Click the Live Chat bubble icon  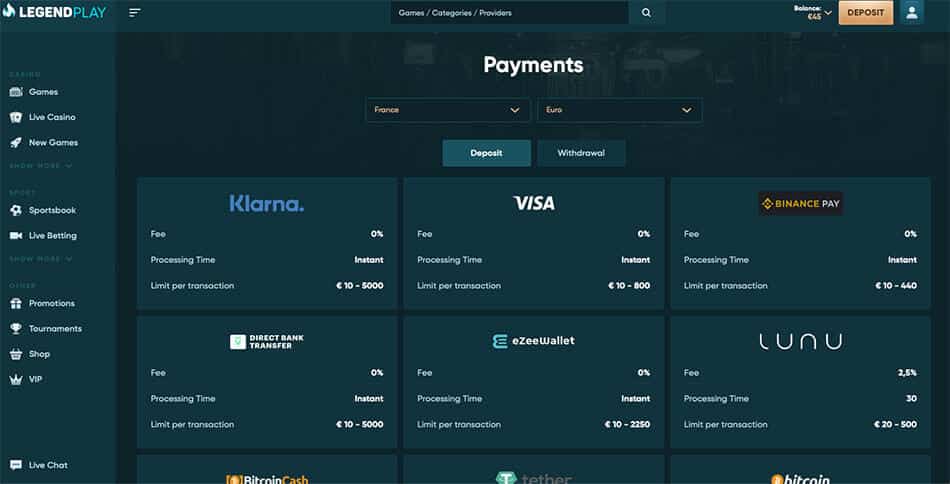click(16, 465)
